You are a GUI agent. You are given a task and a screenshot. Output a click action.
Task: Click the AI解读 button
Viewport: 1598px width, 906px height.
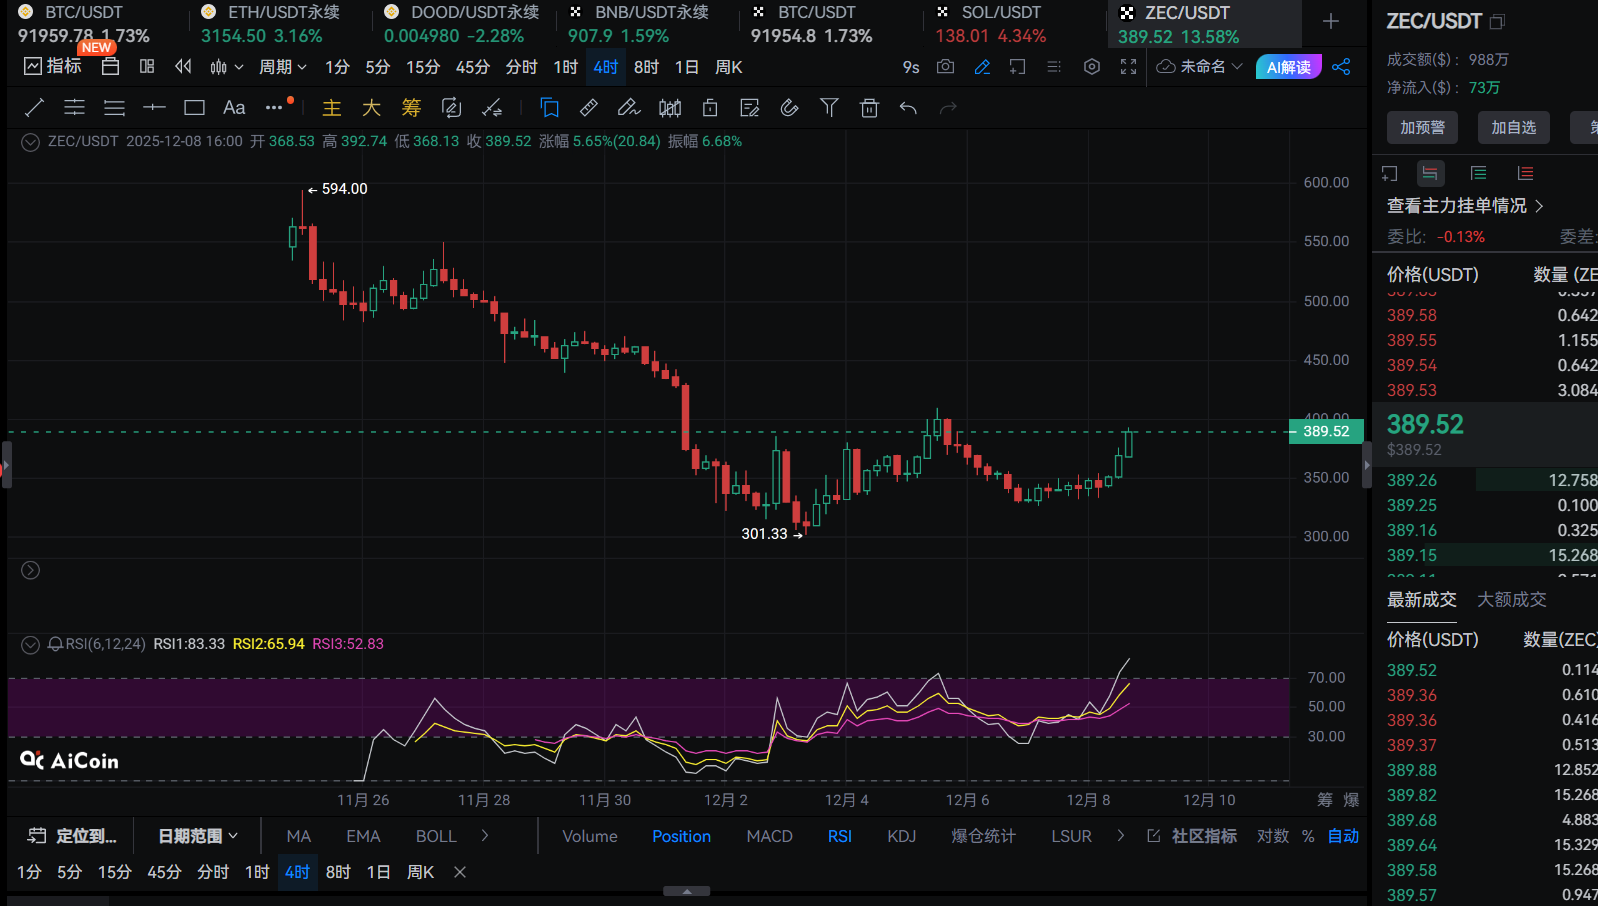[1288, 67]
